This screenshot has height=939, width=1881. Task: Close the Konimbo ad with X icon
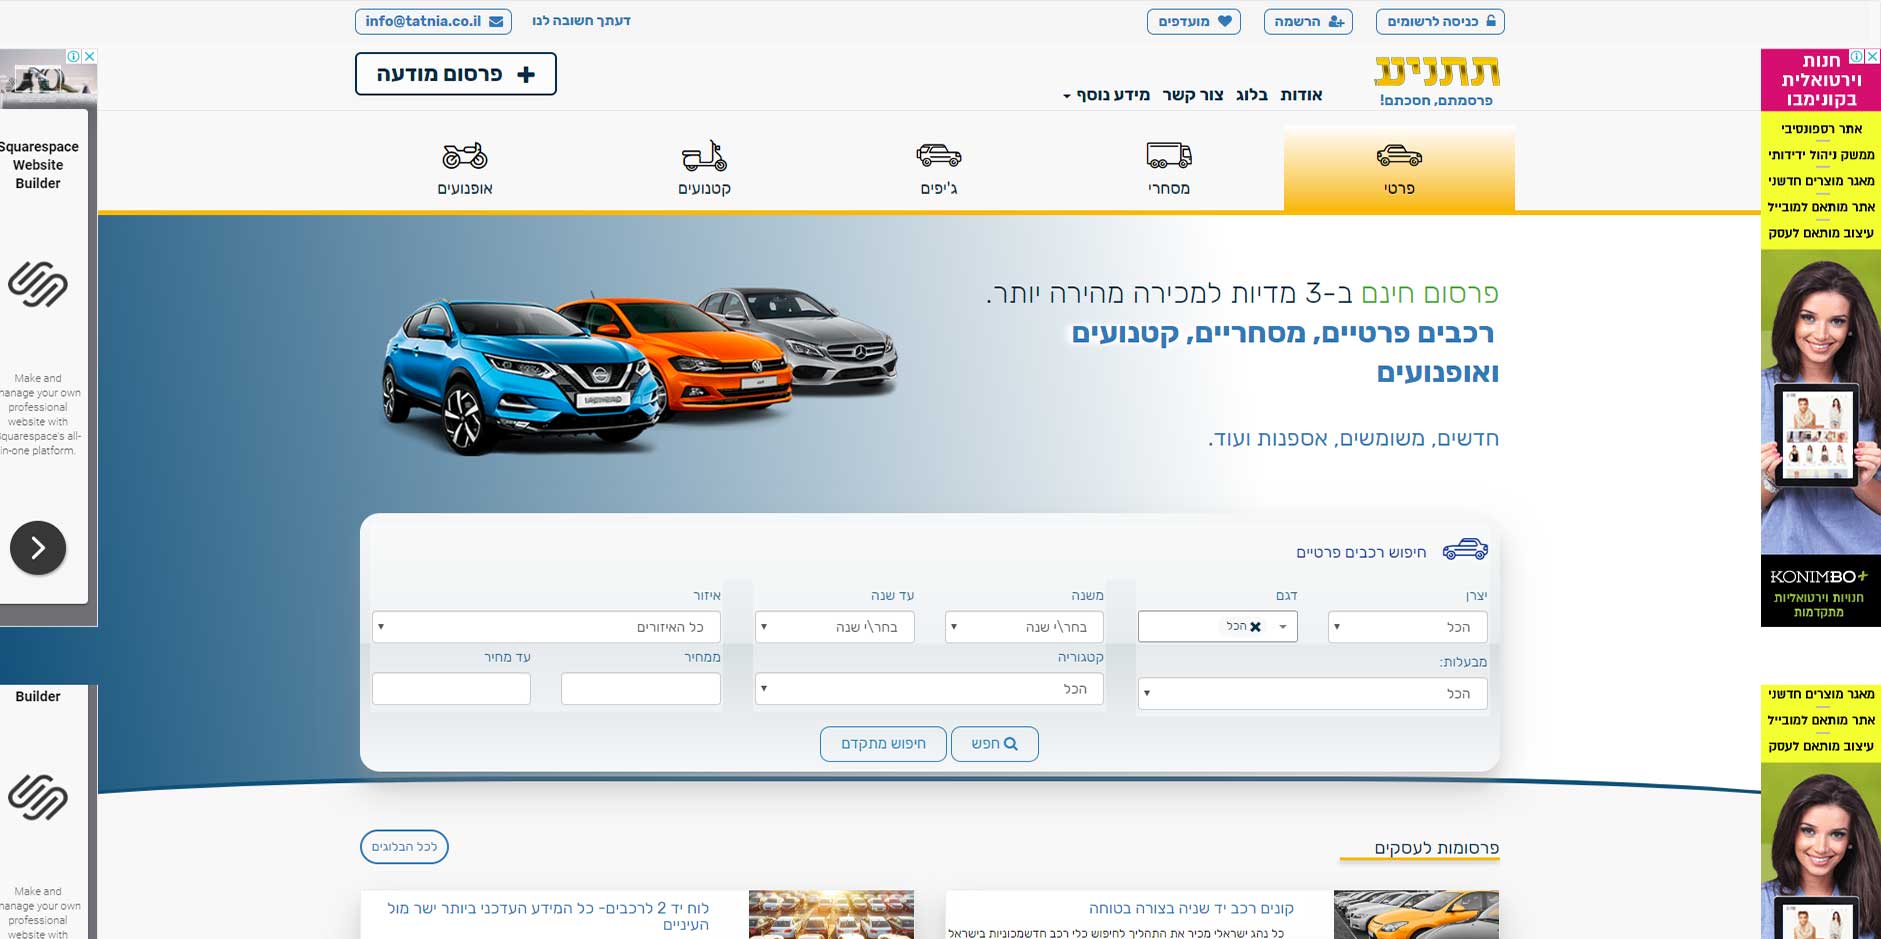pos(1873,56)
